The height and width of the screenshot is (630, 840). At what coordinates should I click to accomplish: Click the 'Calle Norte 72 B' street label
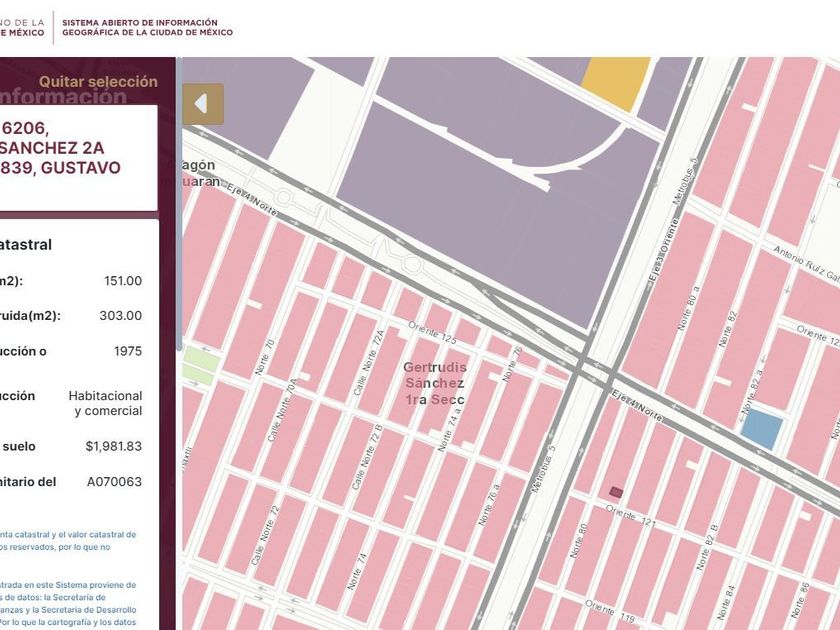click(x=368, y=457)
